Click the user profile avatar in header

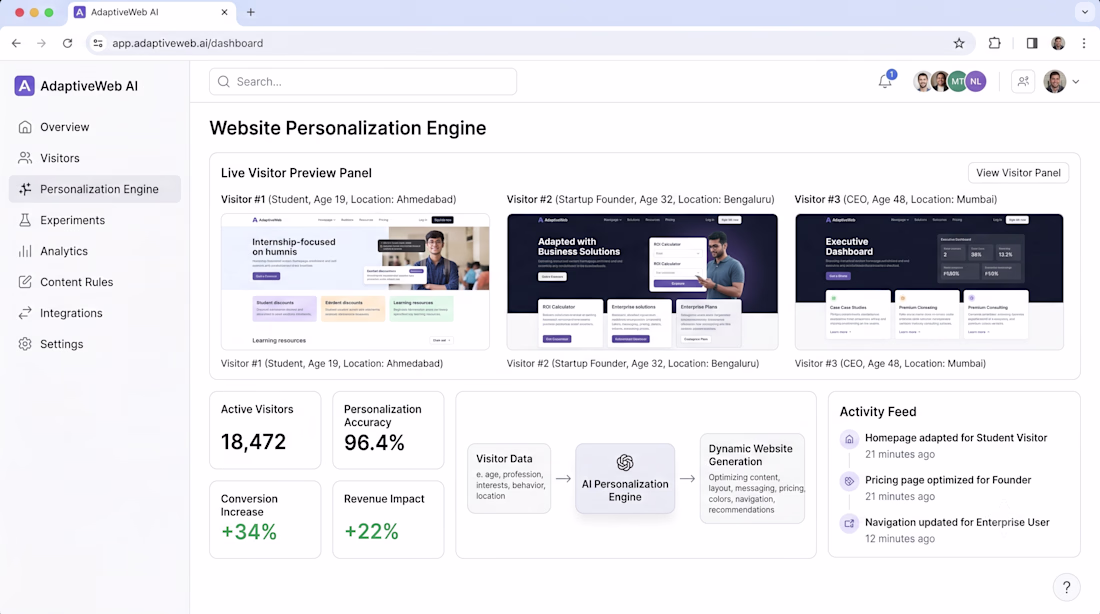click(x=1054, y=81)
